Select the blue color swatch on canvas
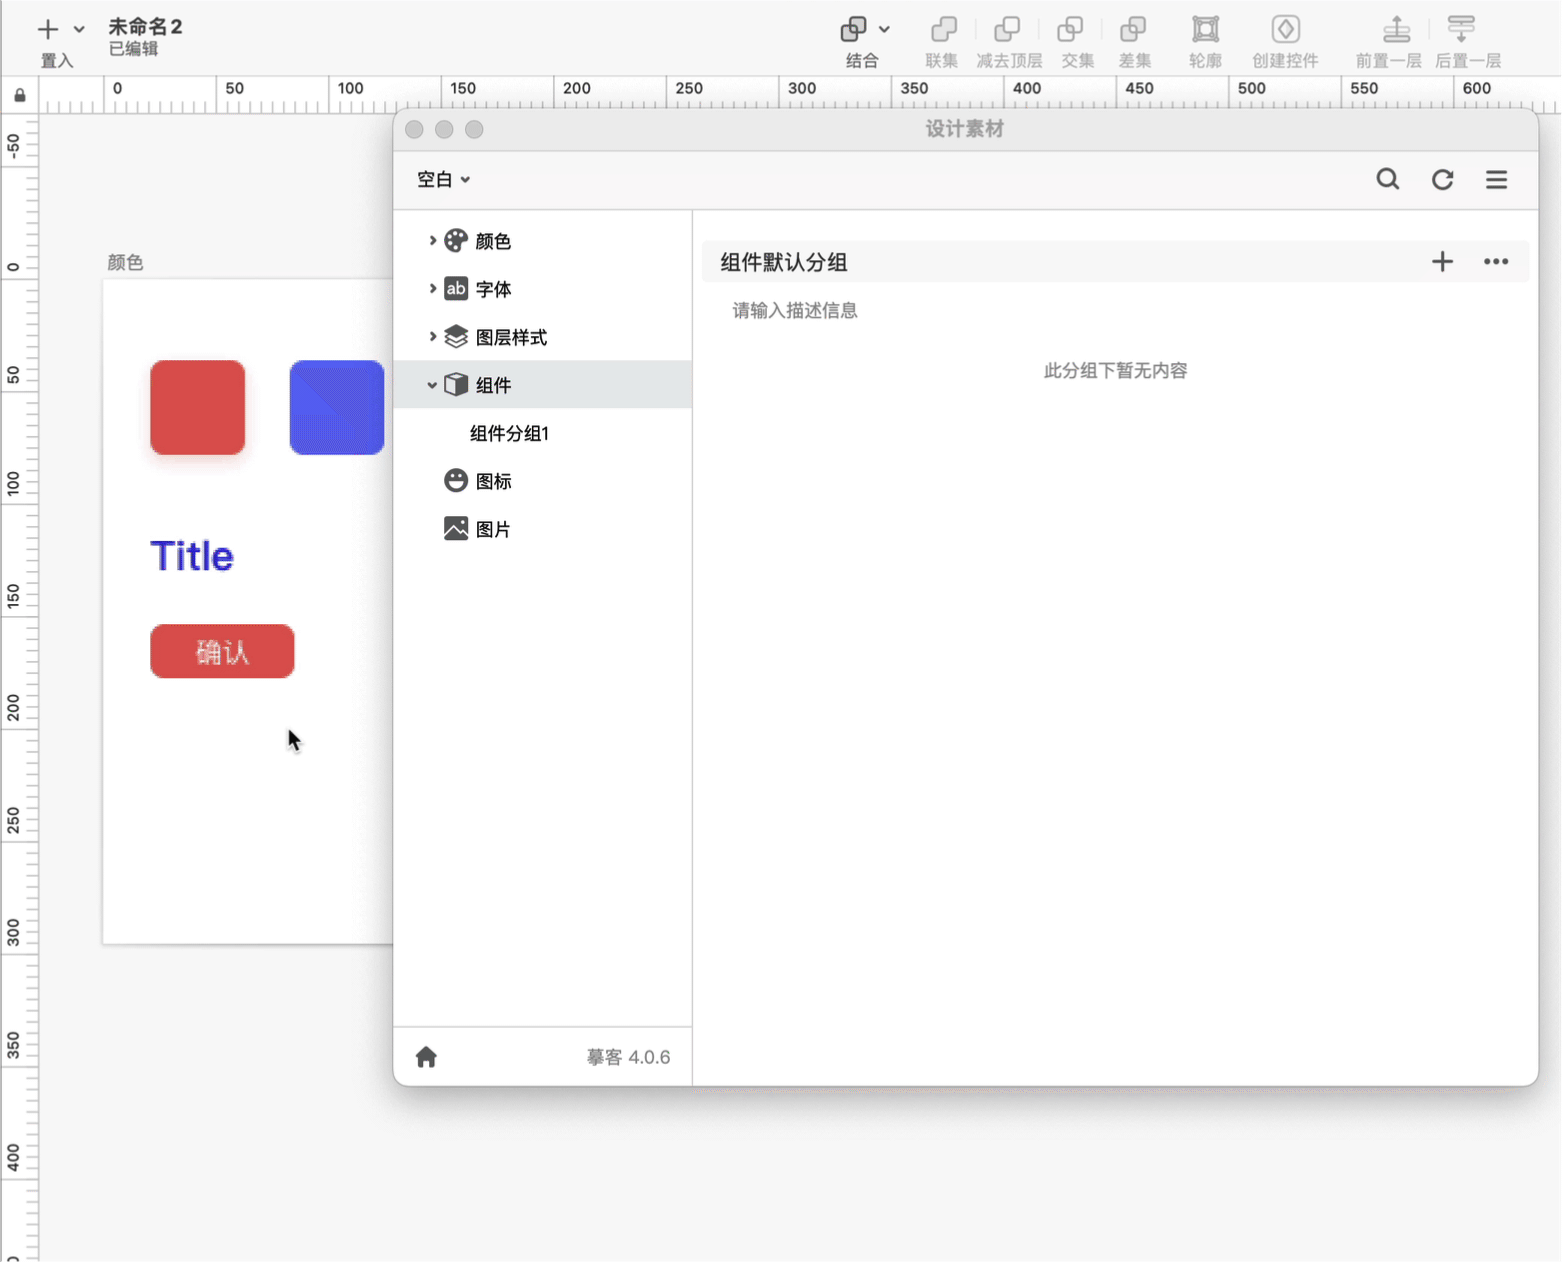 click(336, 407)
